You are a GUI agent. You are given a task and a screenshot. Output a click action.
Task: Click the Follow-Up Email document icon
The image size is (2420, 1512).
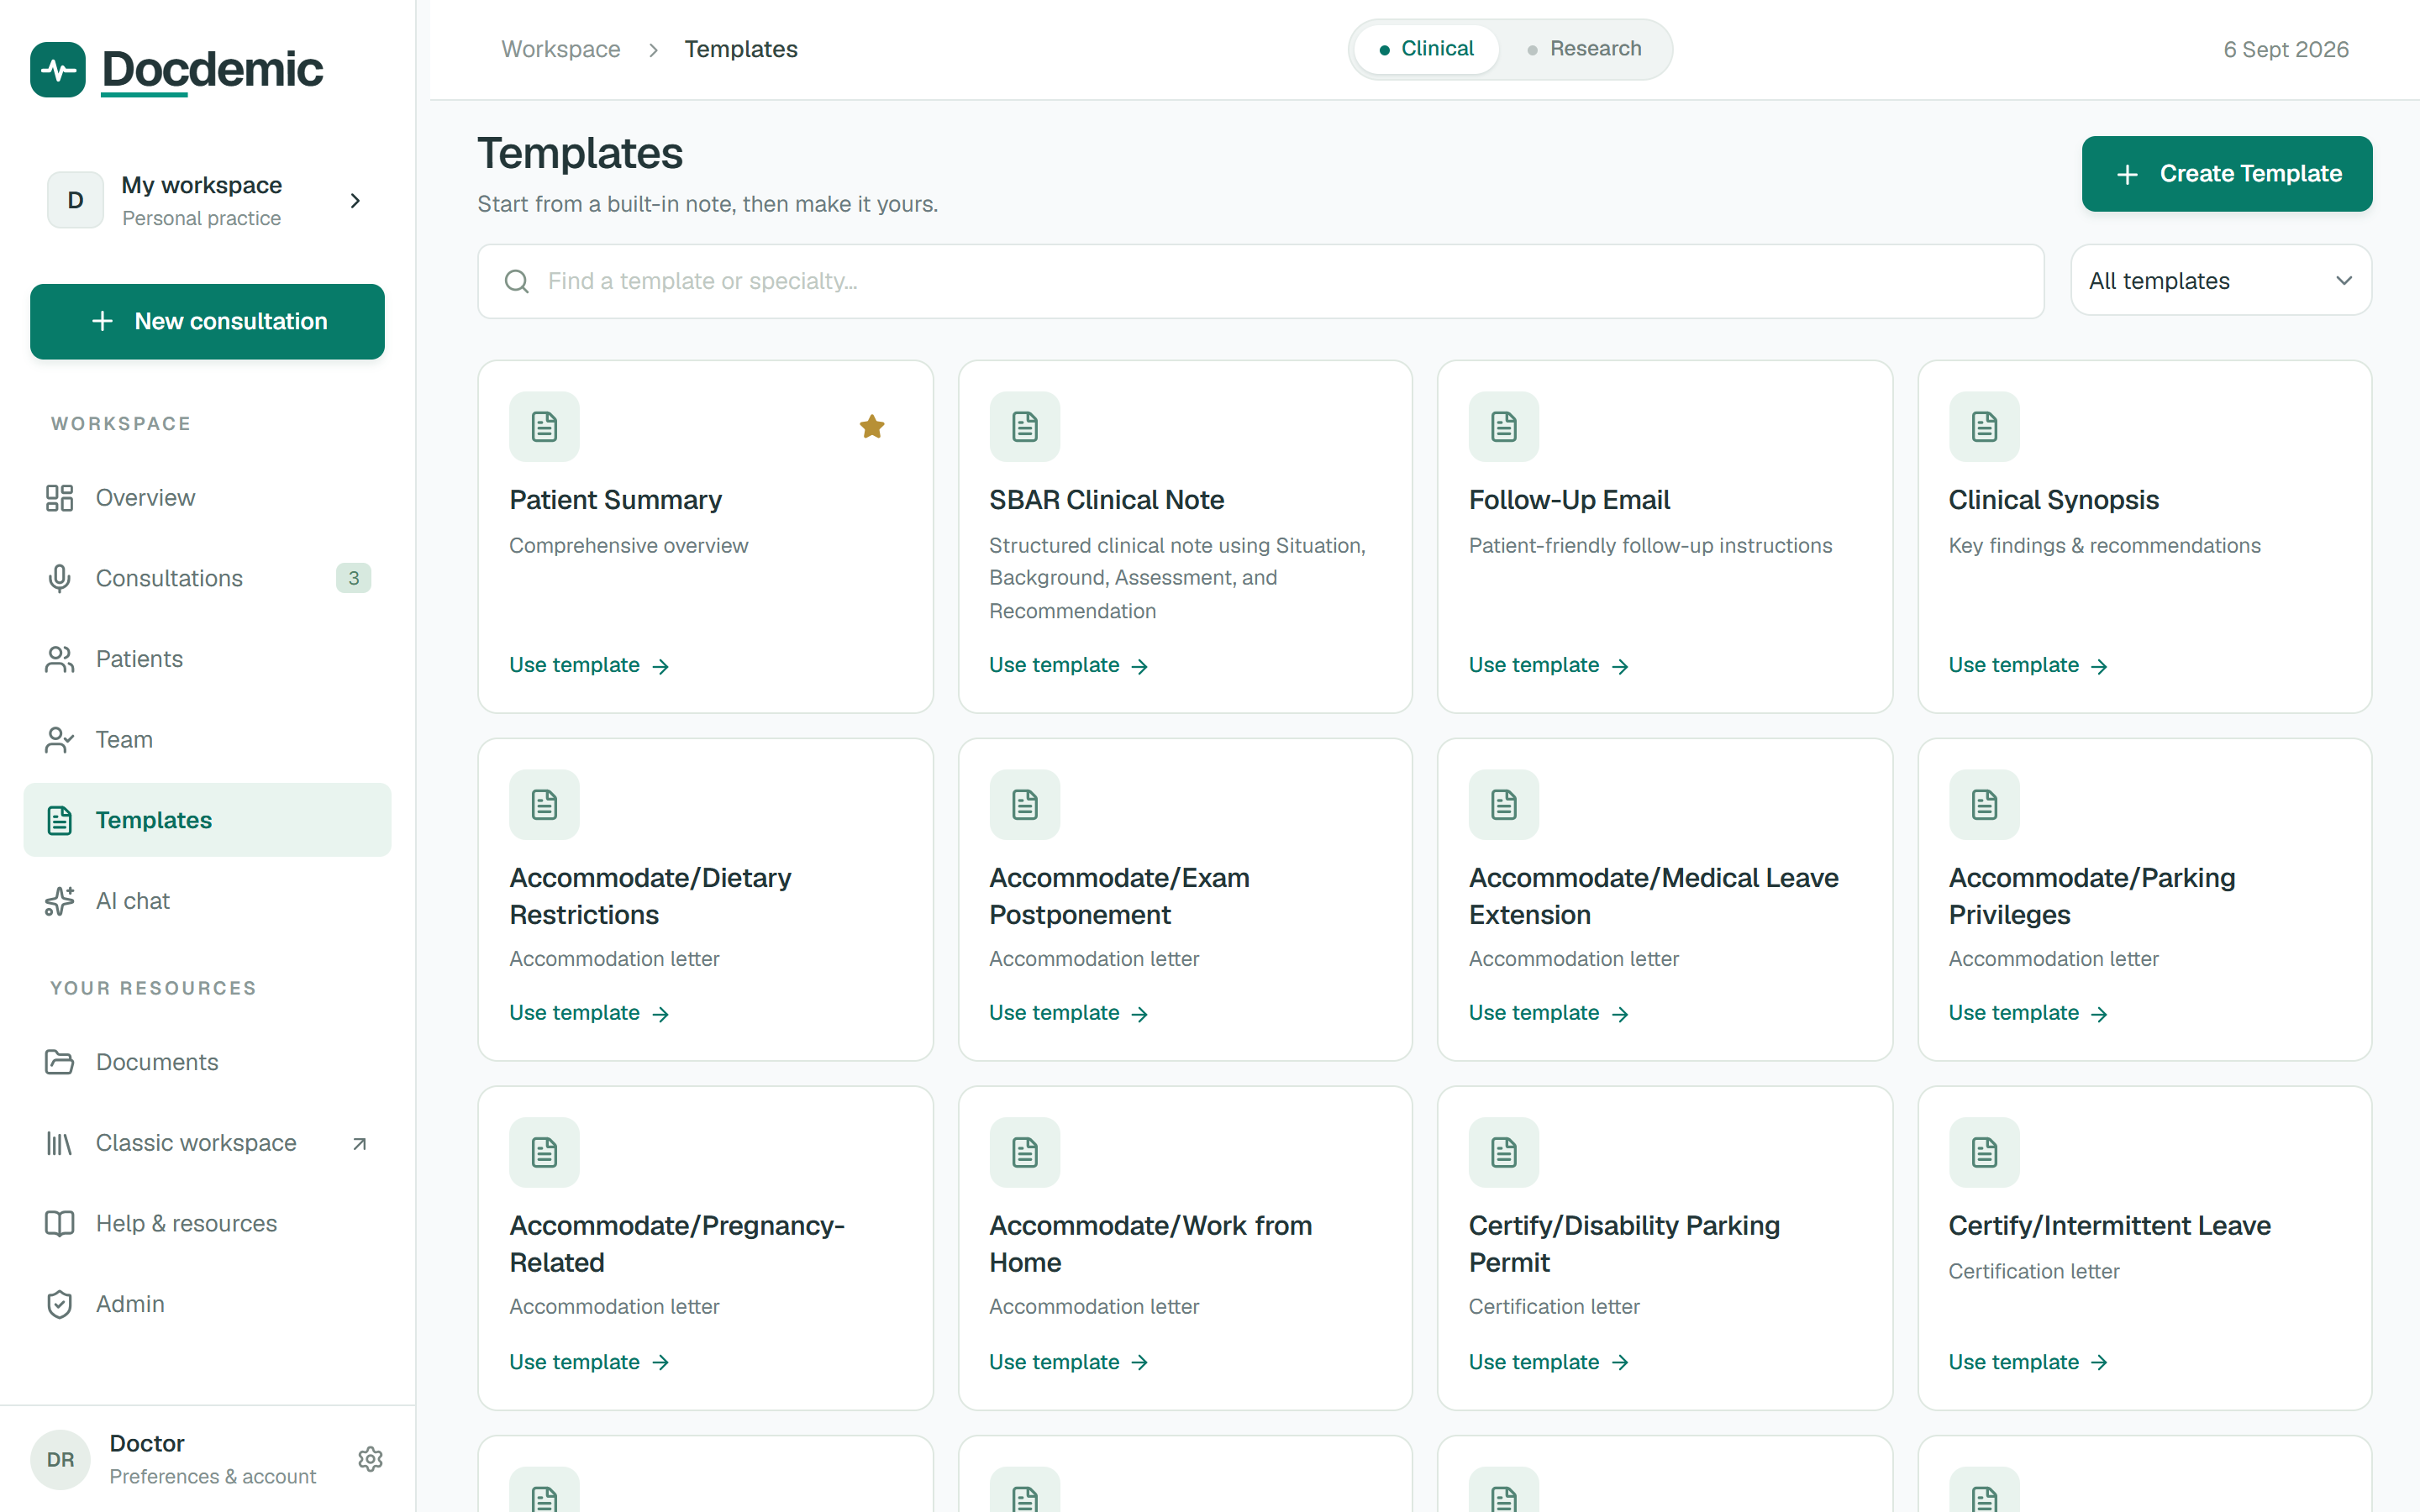(x=1503, y=427)
